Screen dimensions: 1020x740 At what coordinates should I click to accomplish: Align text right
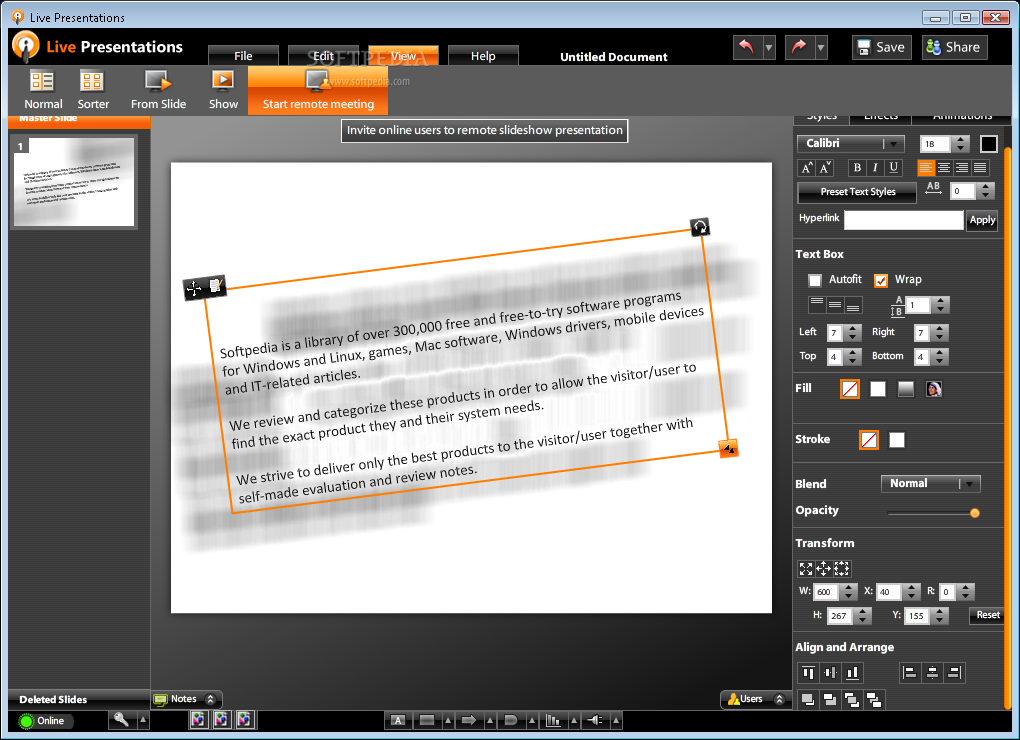pos(962,168)
